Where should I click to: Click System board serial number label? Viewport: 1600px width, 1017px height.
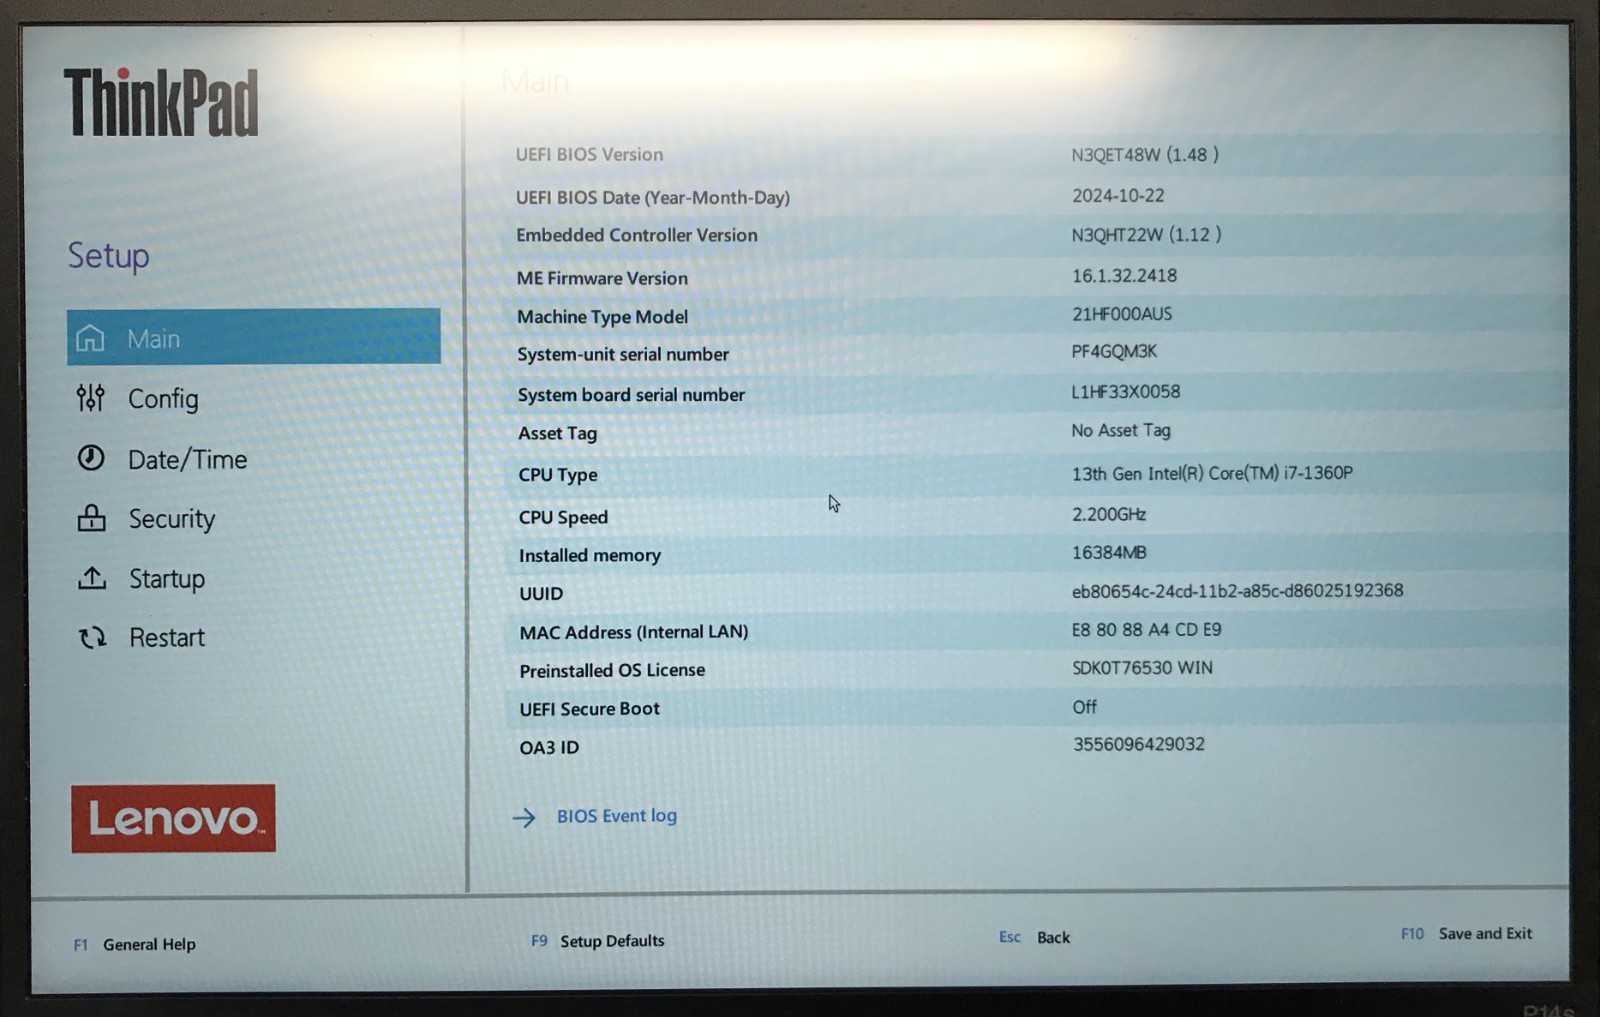tap(631, 394)
